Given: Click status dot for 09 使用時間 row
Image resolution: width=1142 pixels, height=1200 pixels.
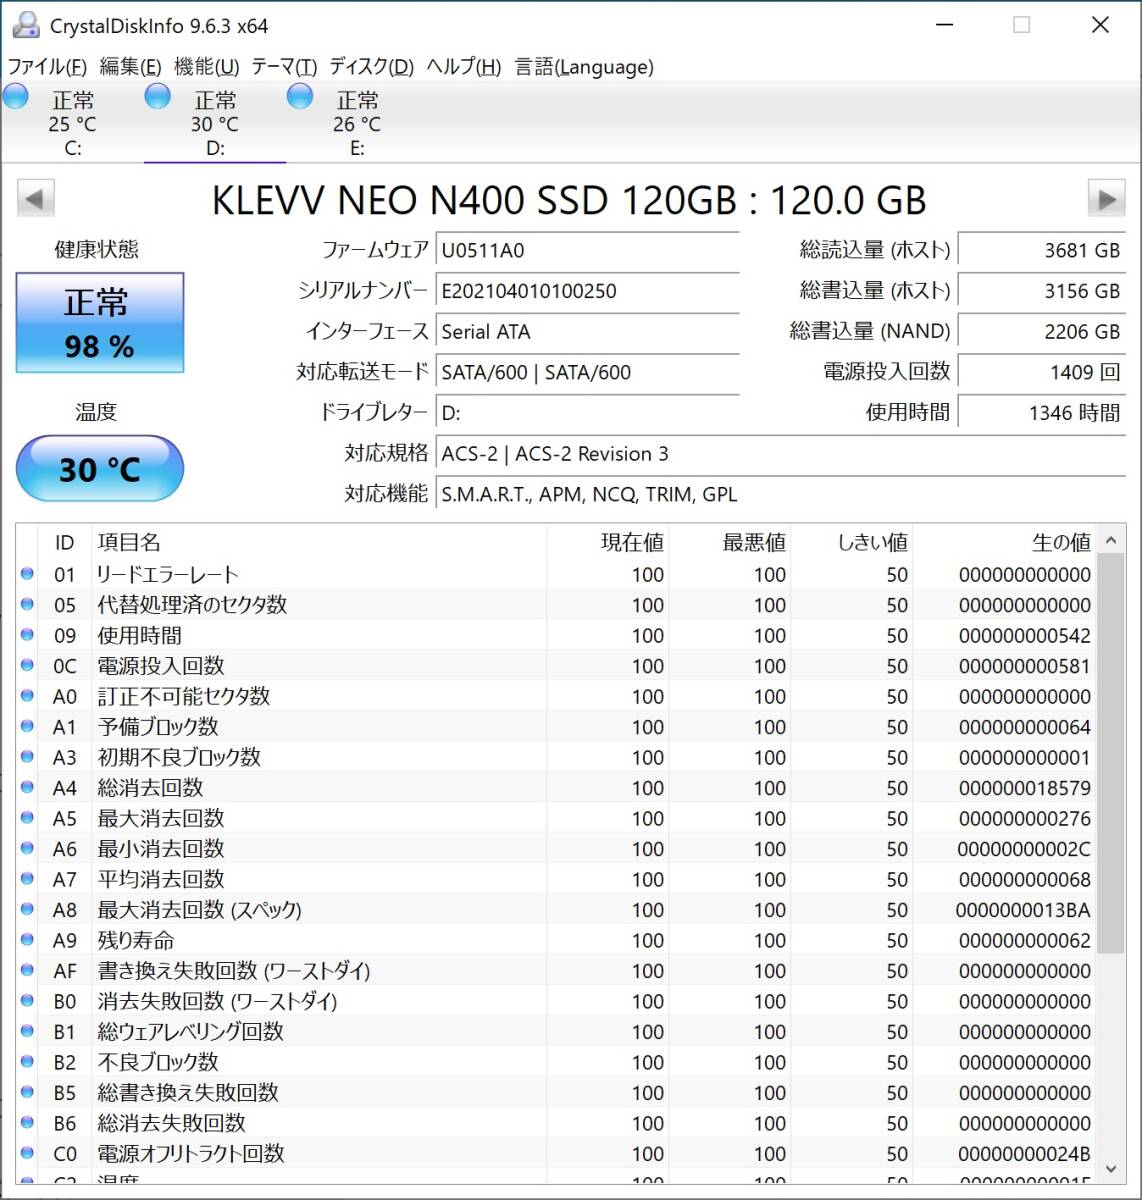Looking at the screenshot, I should (28, 635).
